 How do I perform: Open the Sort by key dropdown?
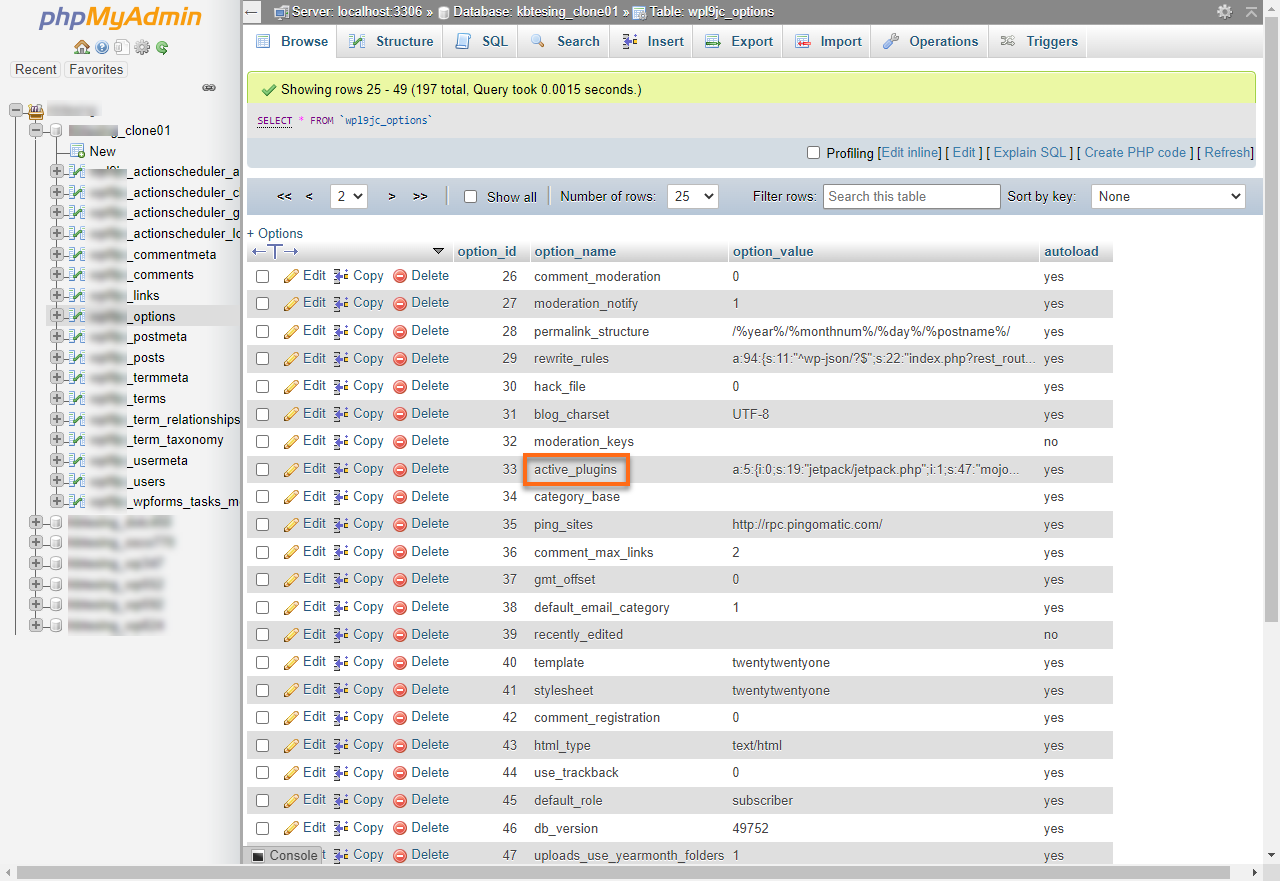tap(1167, 196)
